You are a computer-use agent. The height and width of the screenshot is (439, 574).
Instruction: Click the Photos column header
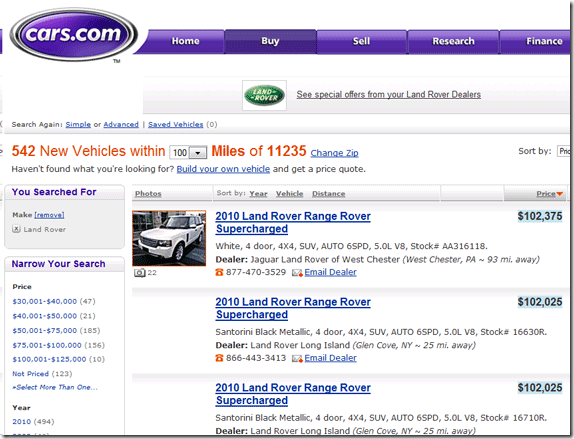point(148,194)
